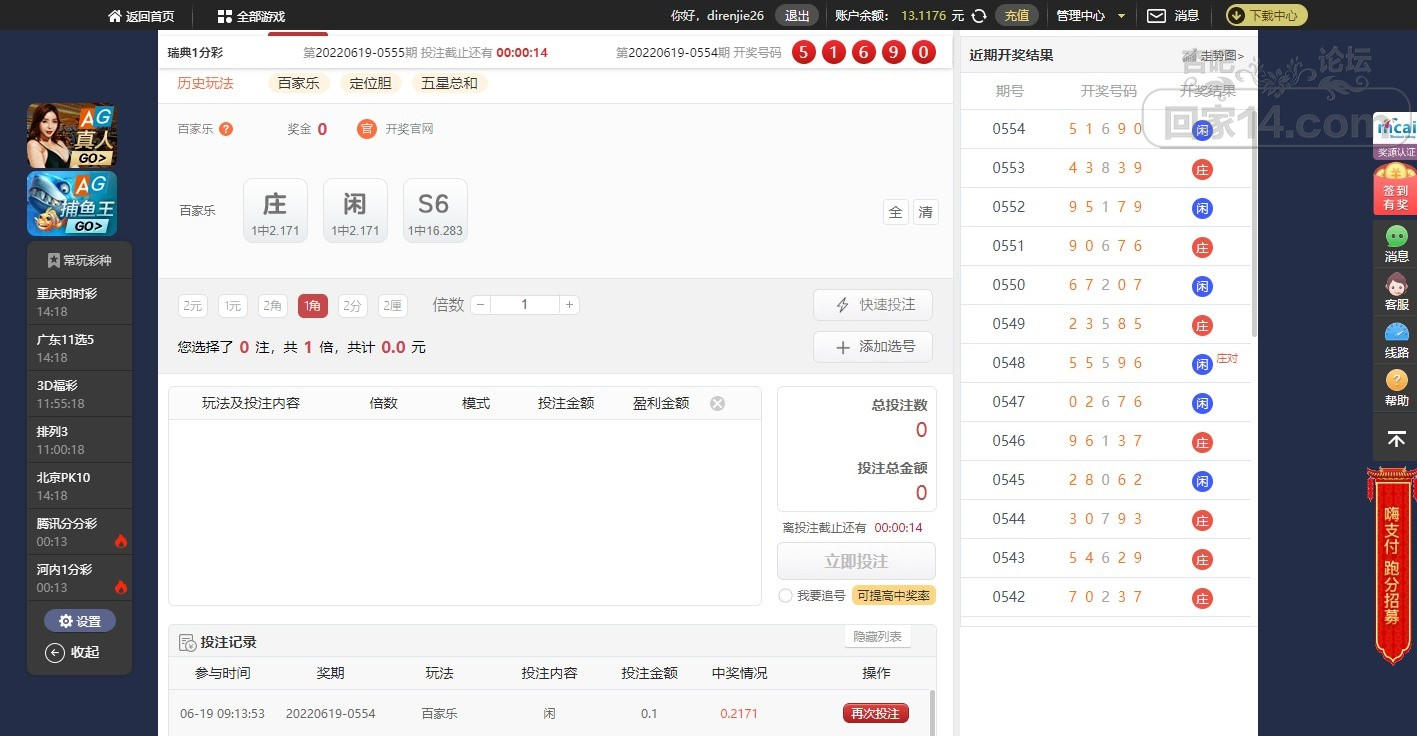
Task: Click 再次投注 to bet again
Action: (875, 713)
